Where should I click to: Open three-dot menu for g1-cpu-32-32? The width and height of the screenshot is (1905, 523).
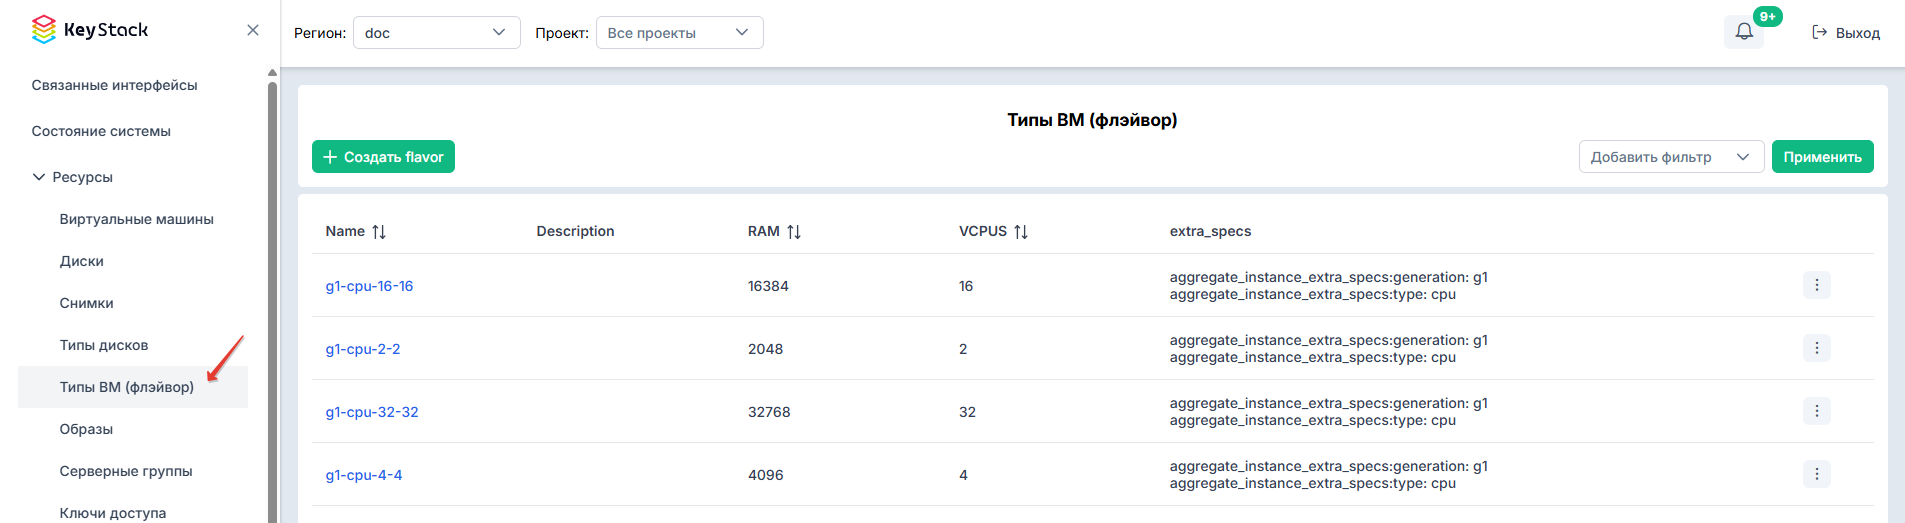point(1817,411)
